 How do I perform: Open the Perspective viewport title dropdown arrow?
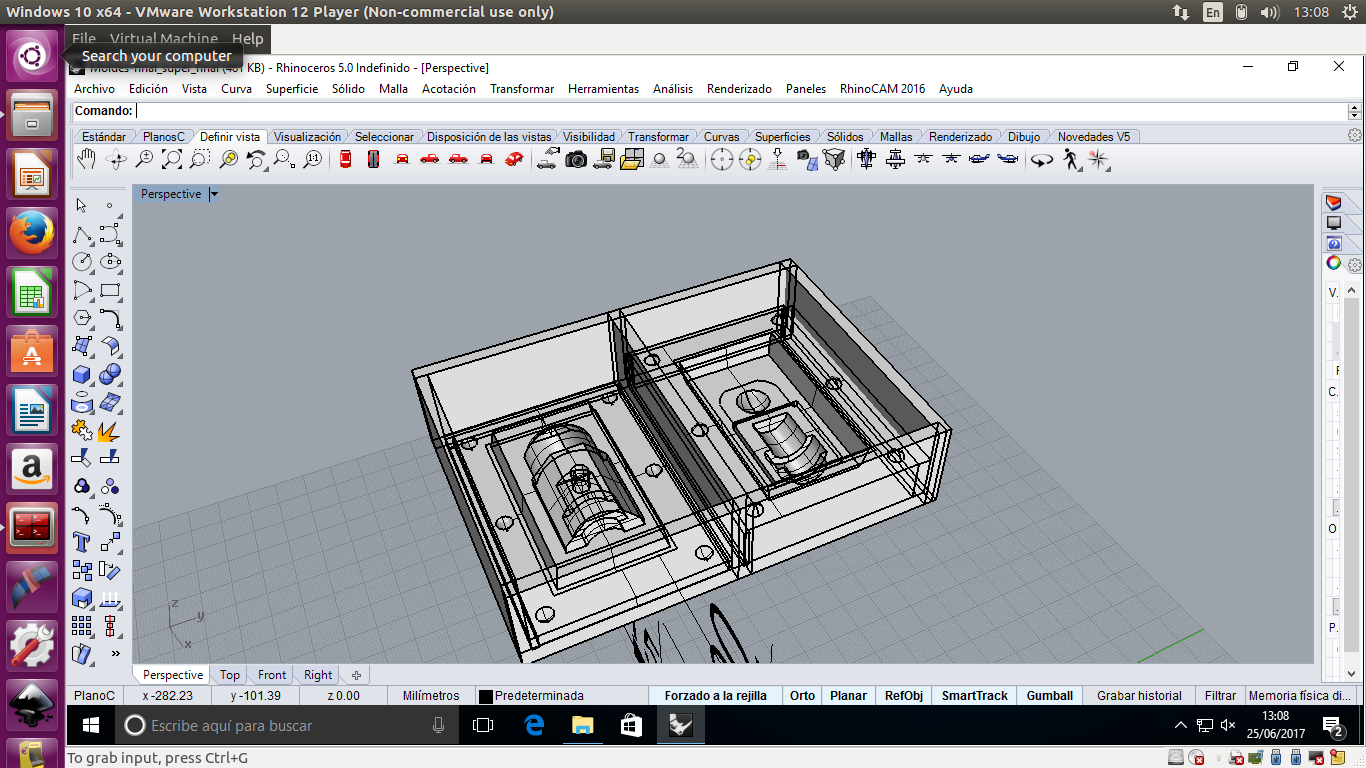[x=214, y=194]
